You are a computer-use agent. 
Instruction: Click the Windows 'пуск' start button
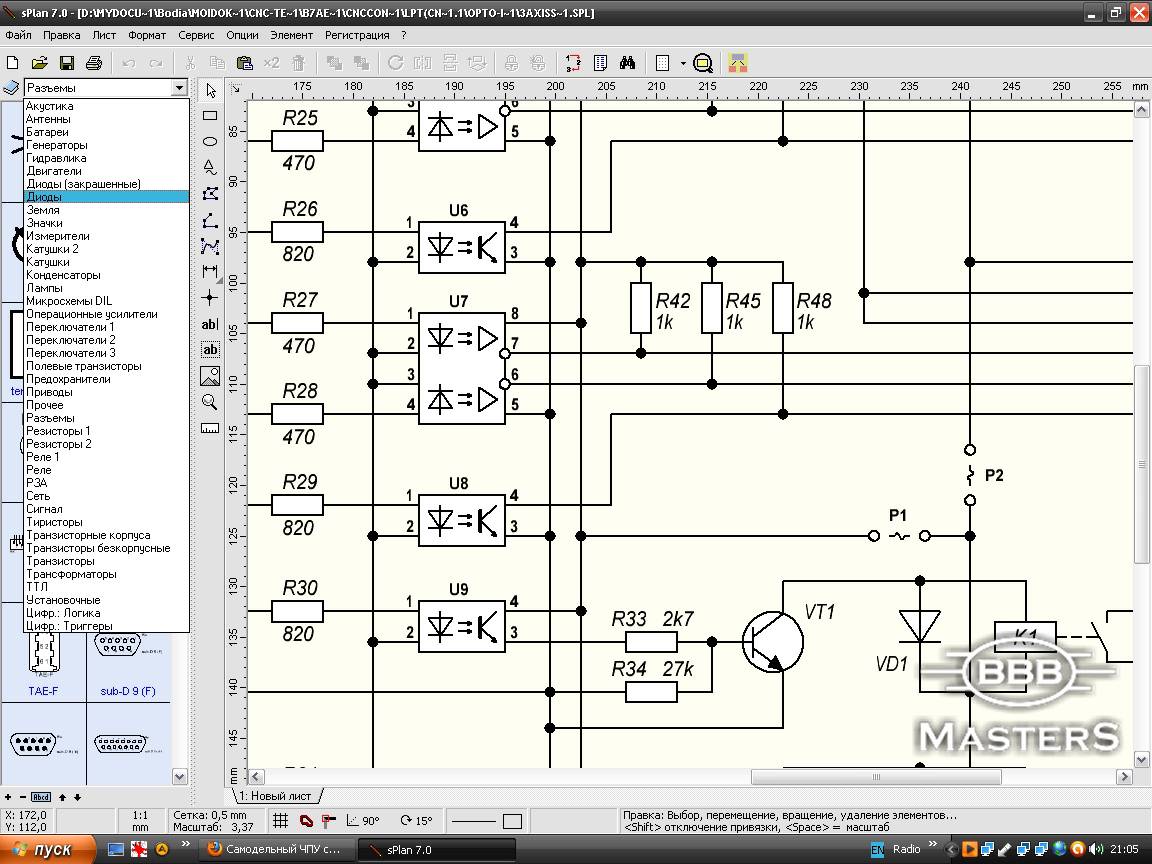pyautogui.click(x=48, y=850)
